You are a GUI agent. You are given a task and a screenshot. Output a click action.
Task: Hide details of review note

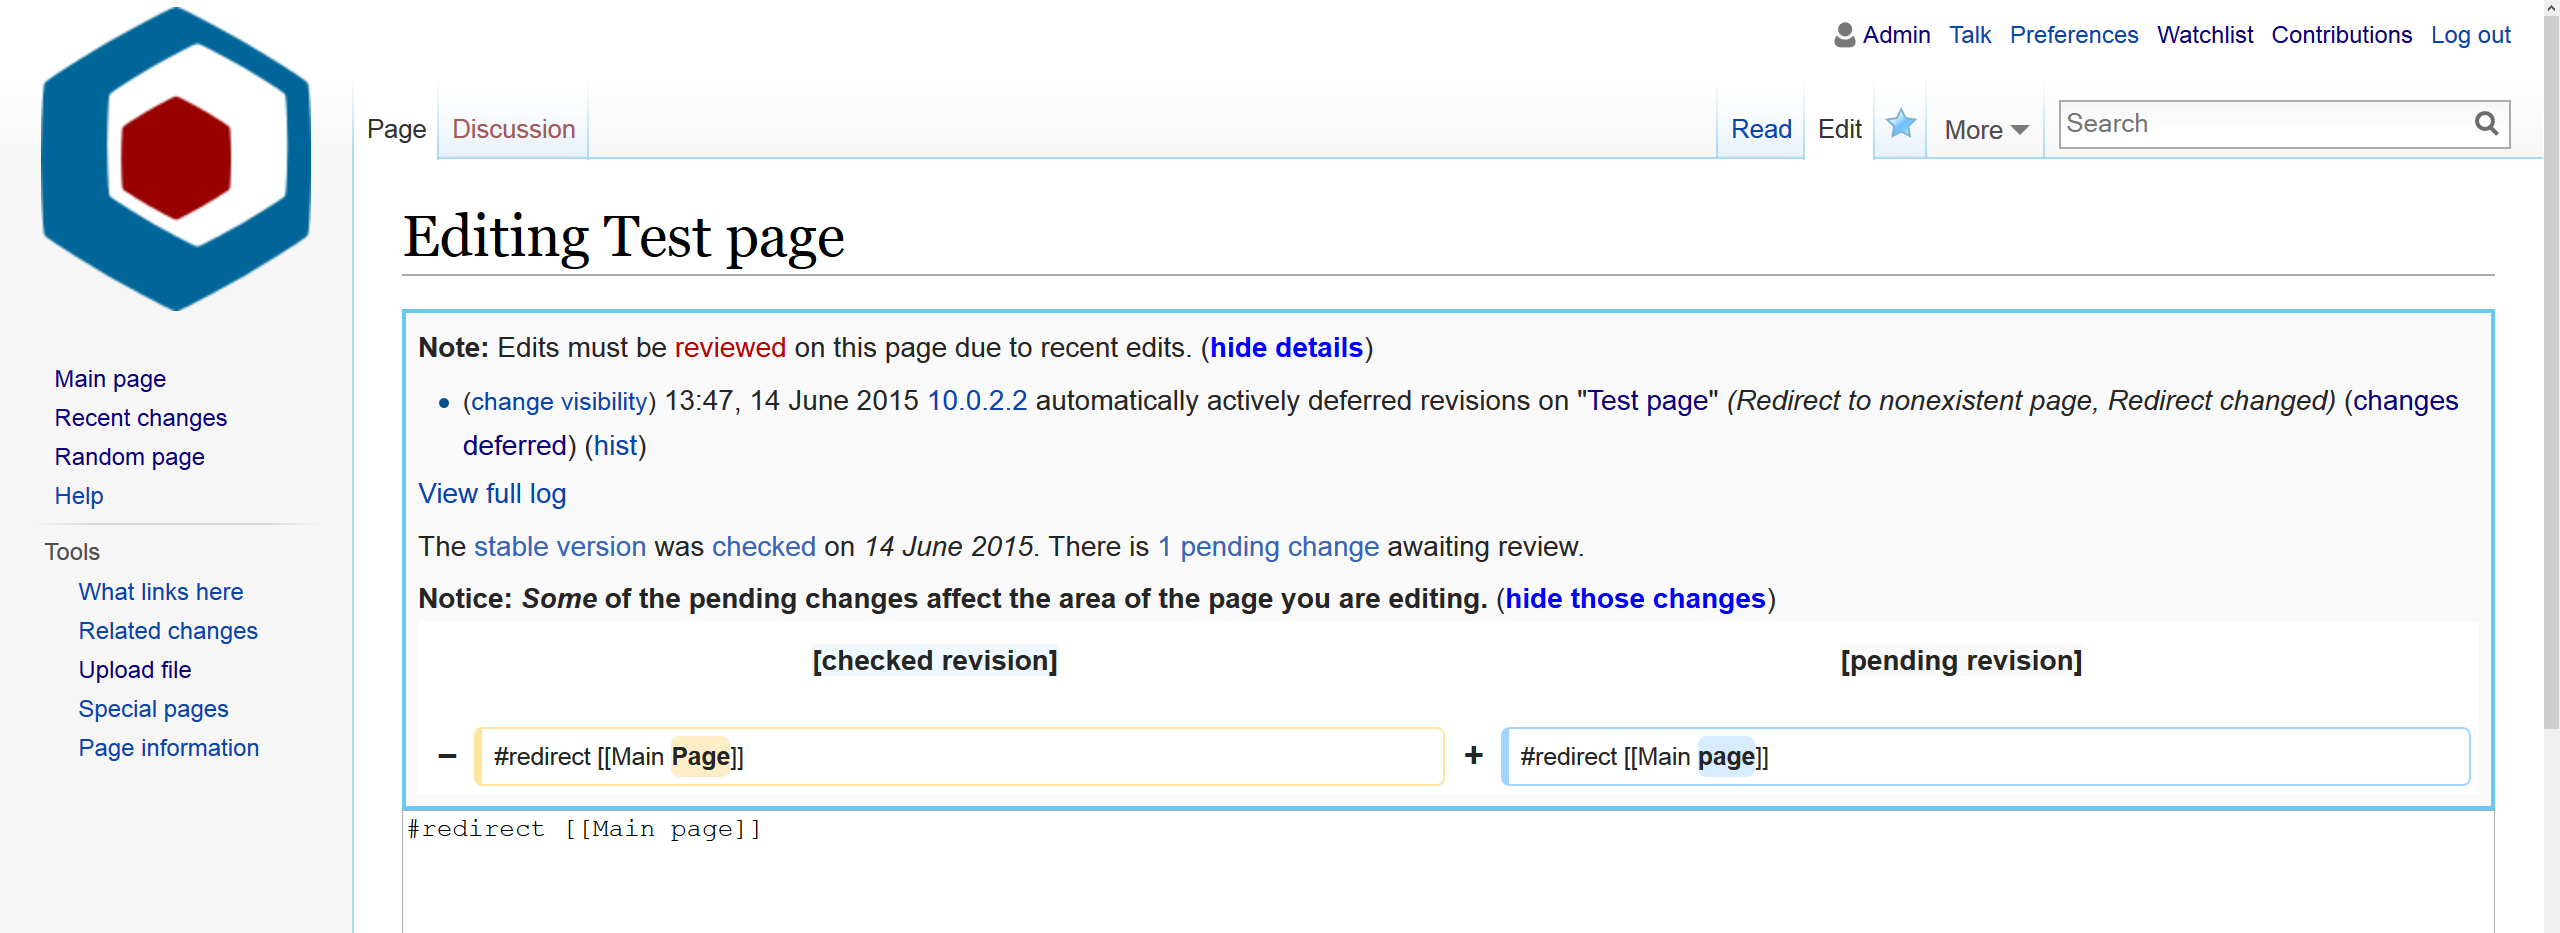click(x=1286, y=348)
